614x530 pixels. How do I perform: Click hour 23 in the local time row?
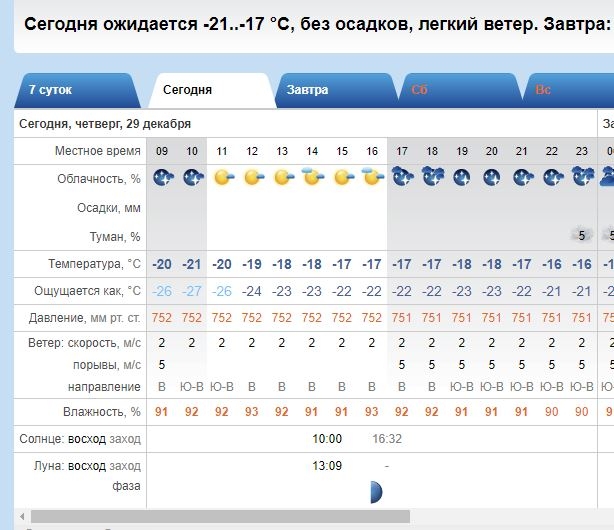click(x=581, y=151)
